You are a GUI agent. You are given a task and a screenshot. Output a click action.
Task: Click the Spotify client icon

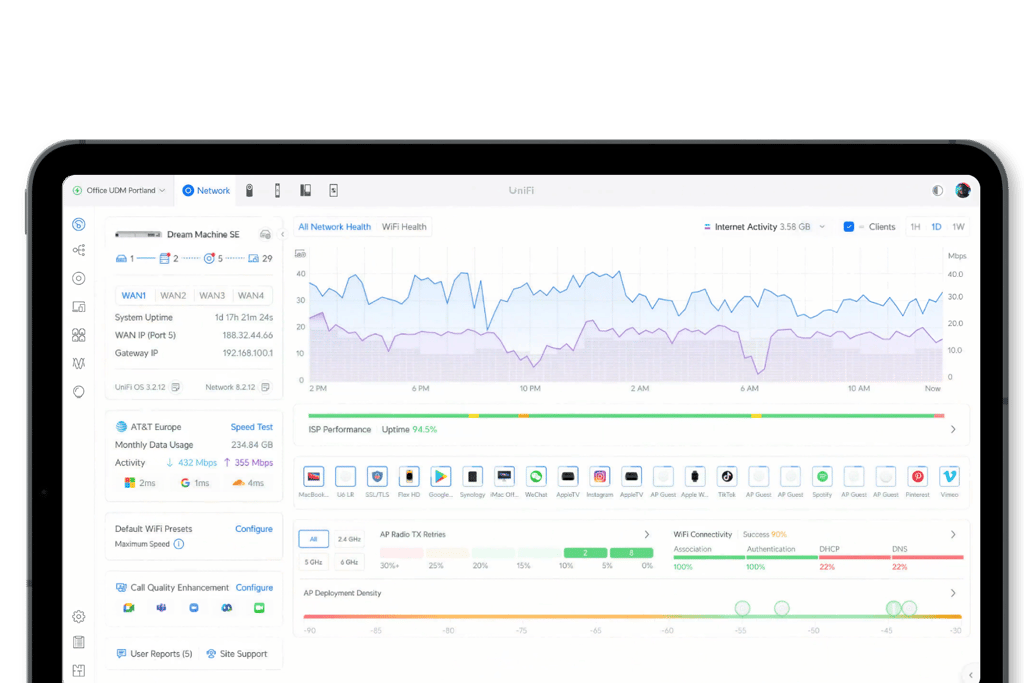click(x=822, y=477)
